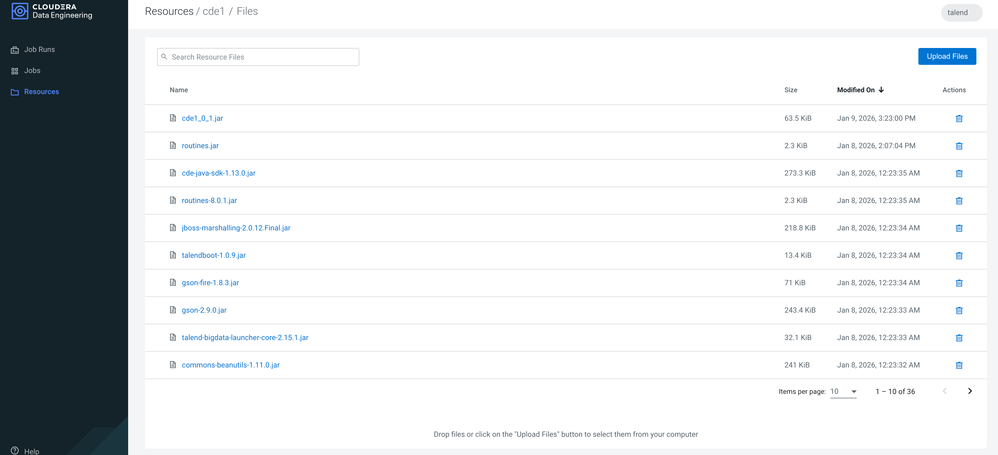Click cde1 in the breadcrumb
Screen dimensions: 998x455
pos(214,11)
